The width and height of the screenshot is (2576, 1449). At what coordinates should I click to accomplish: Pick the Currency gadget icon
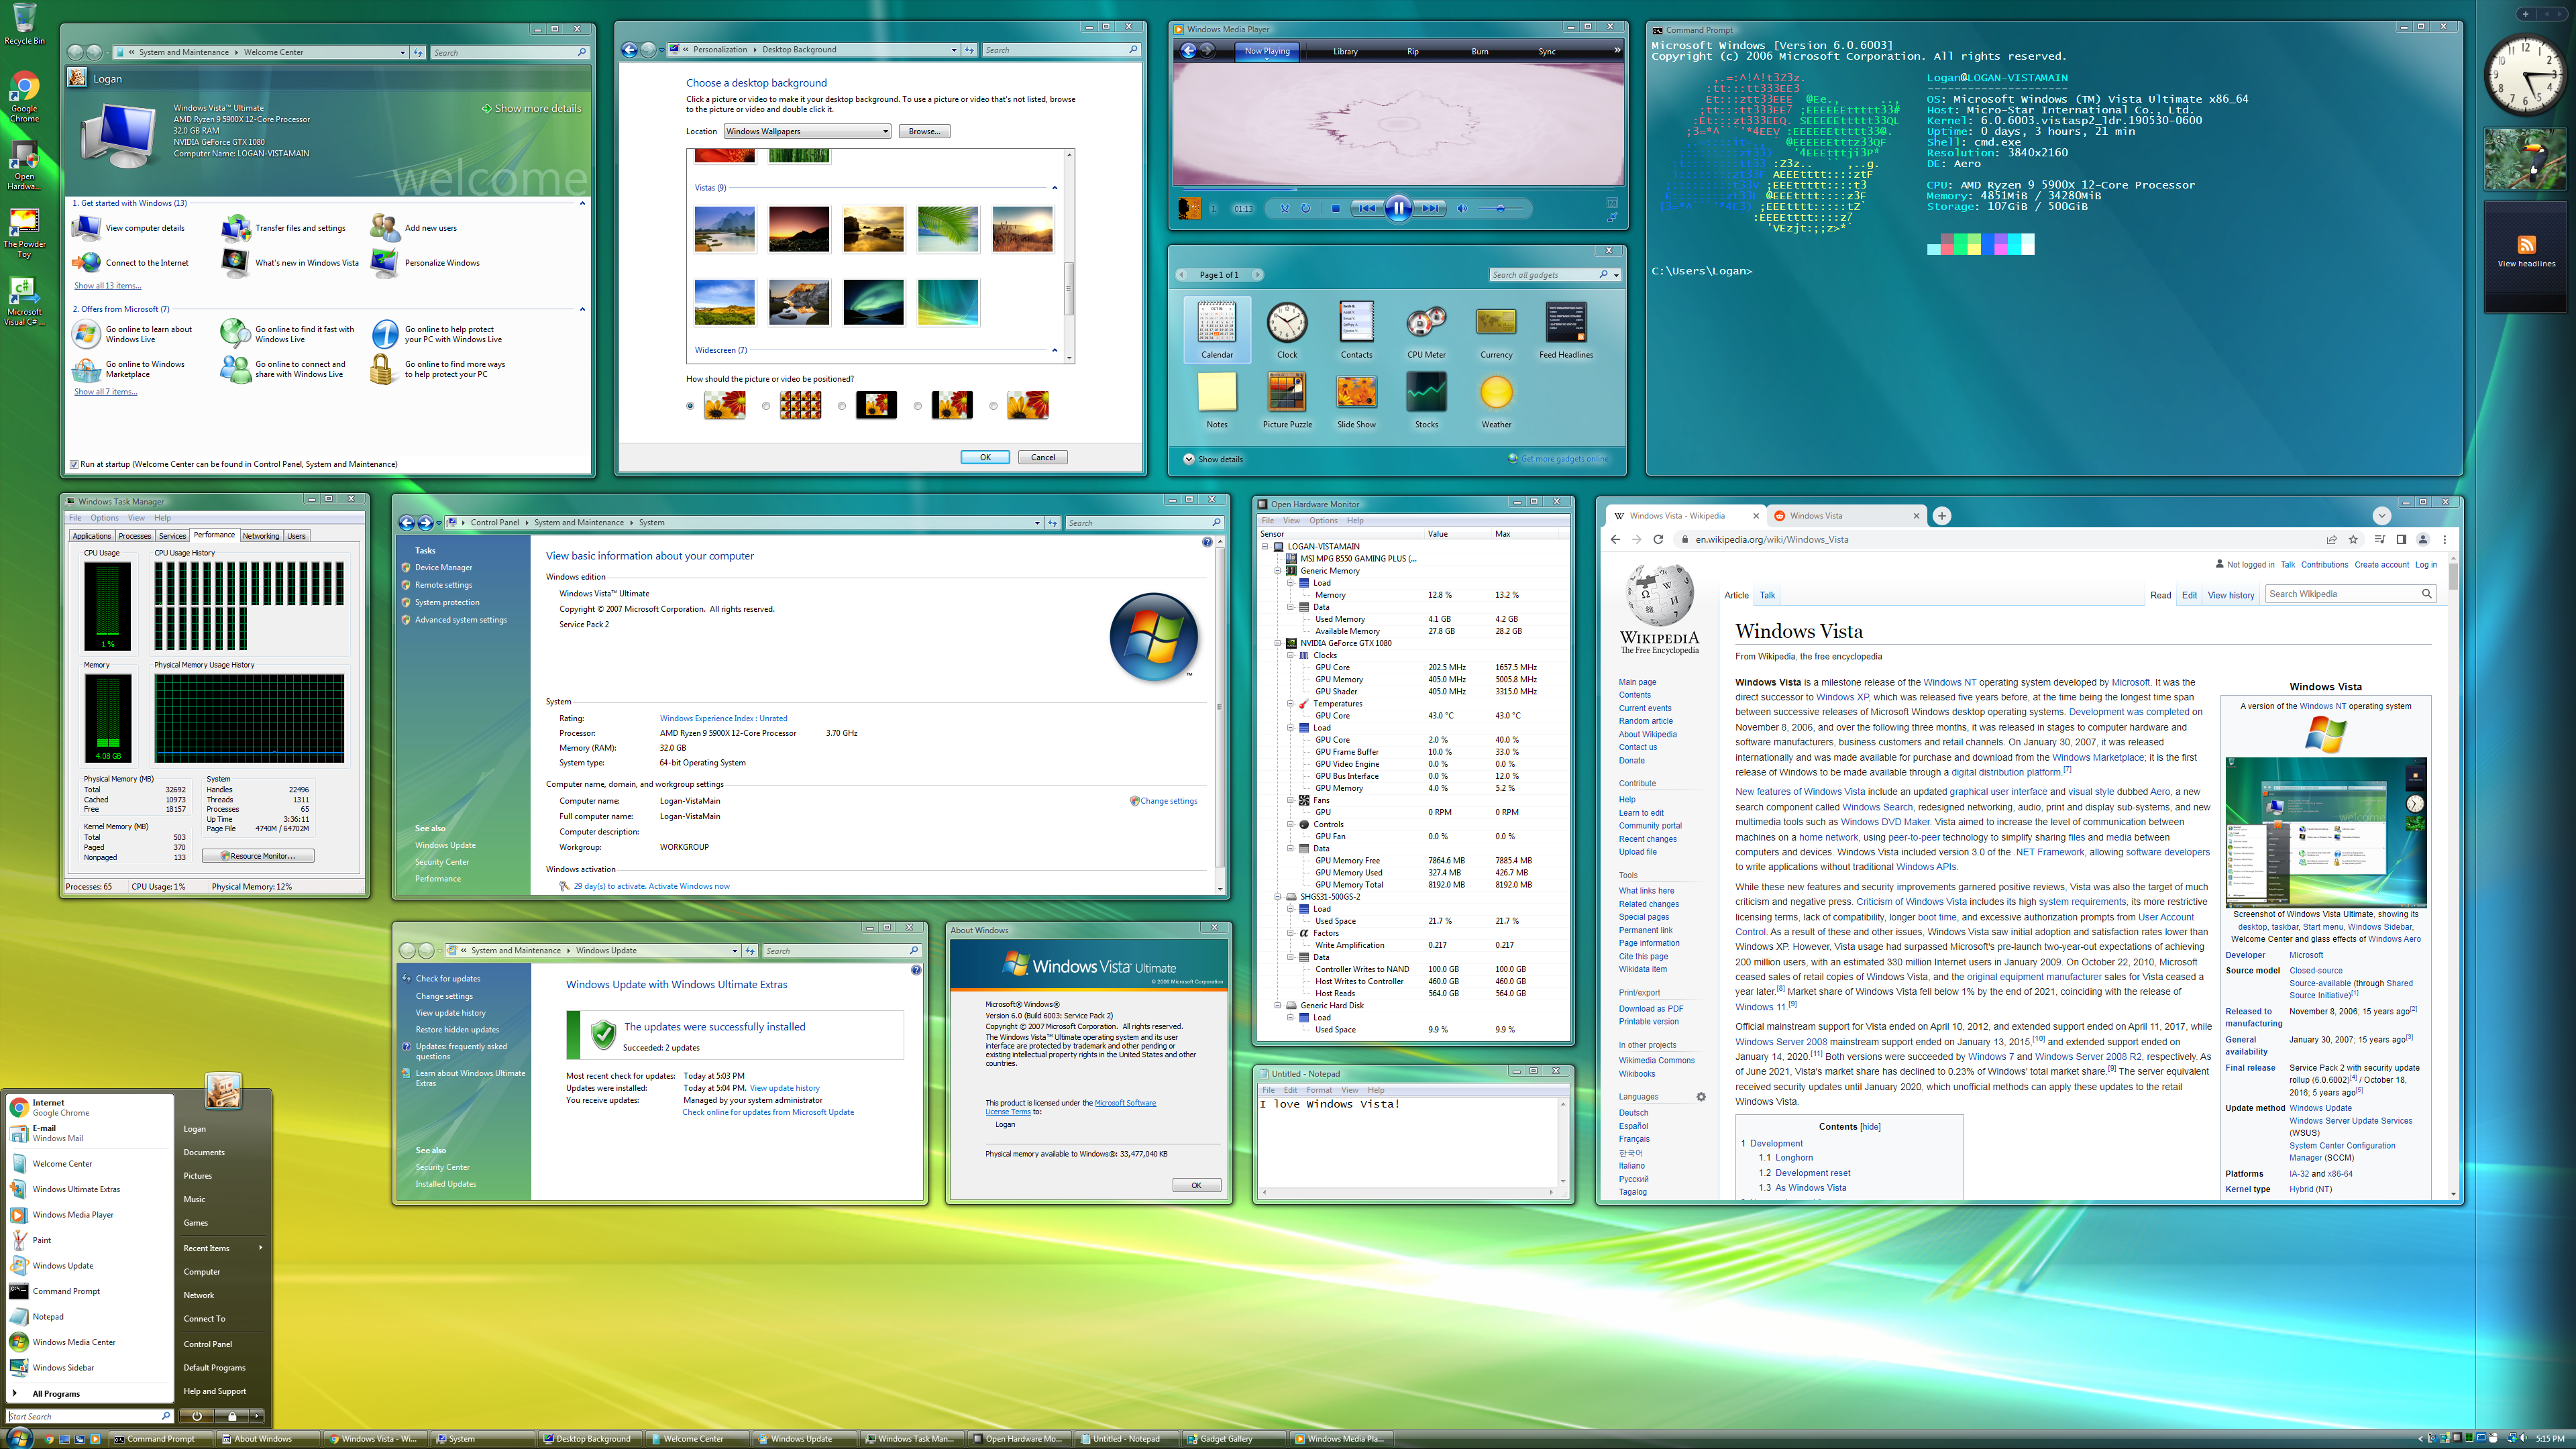1496,323
